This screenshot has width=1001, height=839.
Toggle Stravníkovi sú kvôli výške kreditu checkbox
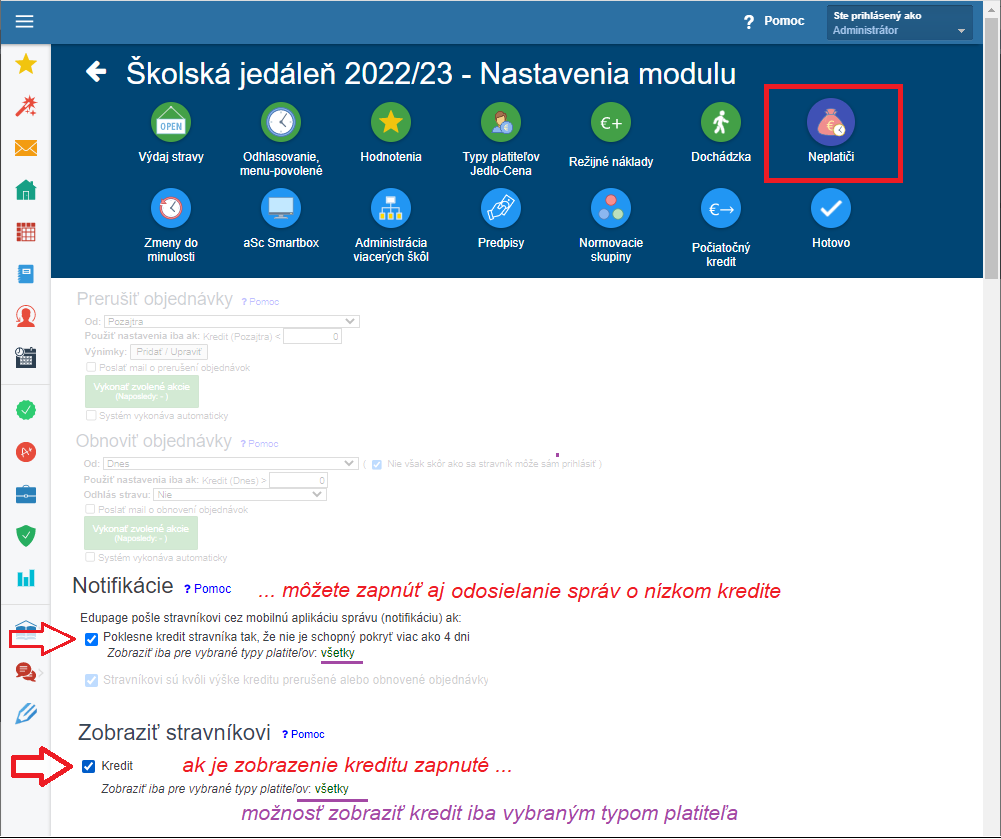[x=91, y=681]
